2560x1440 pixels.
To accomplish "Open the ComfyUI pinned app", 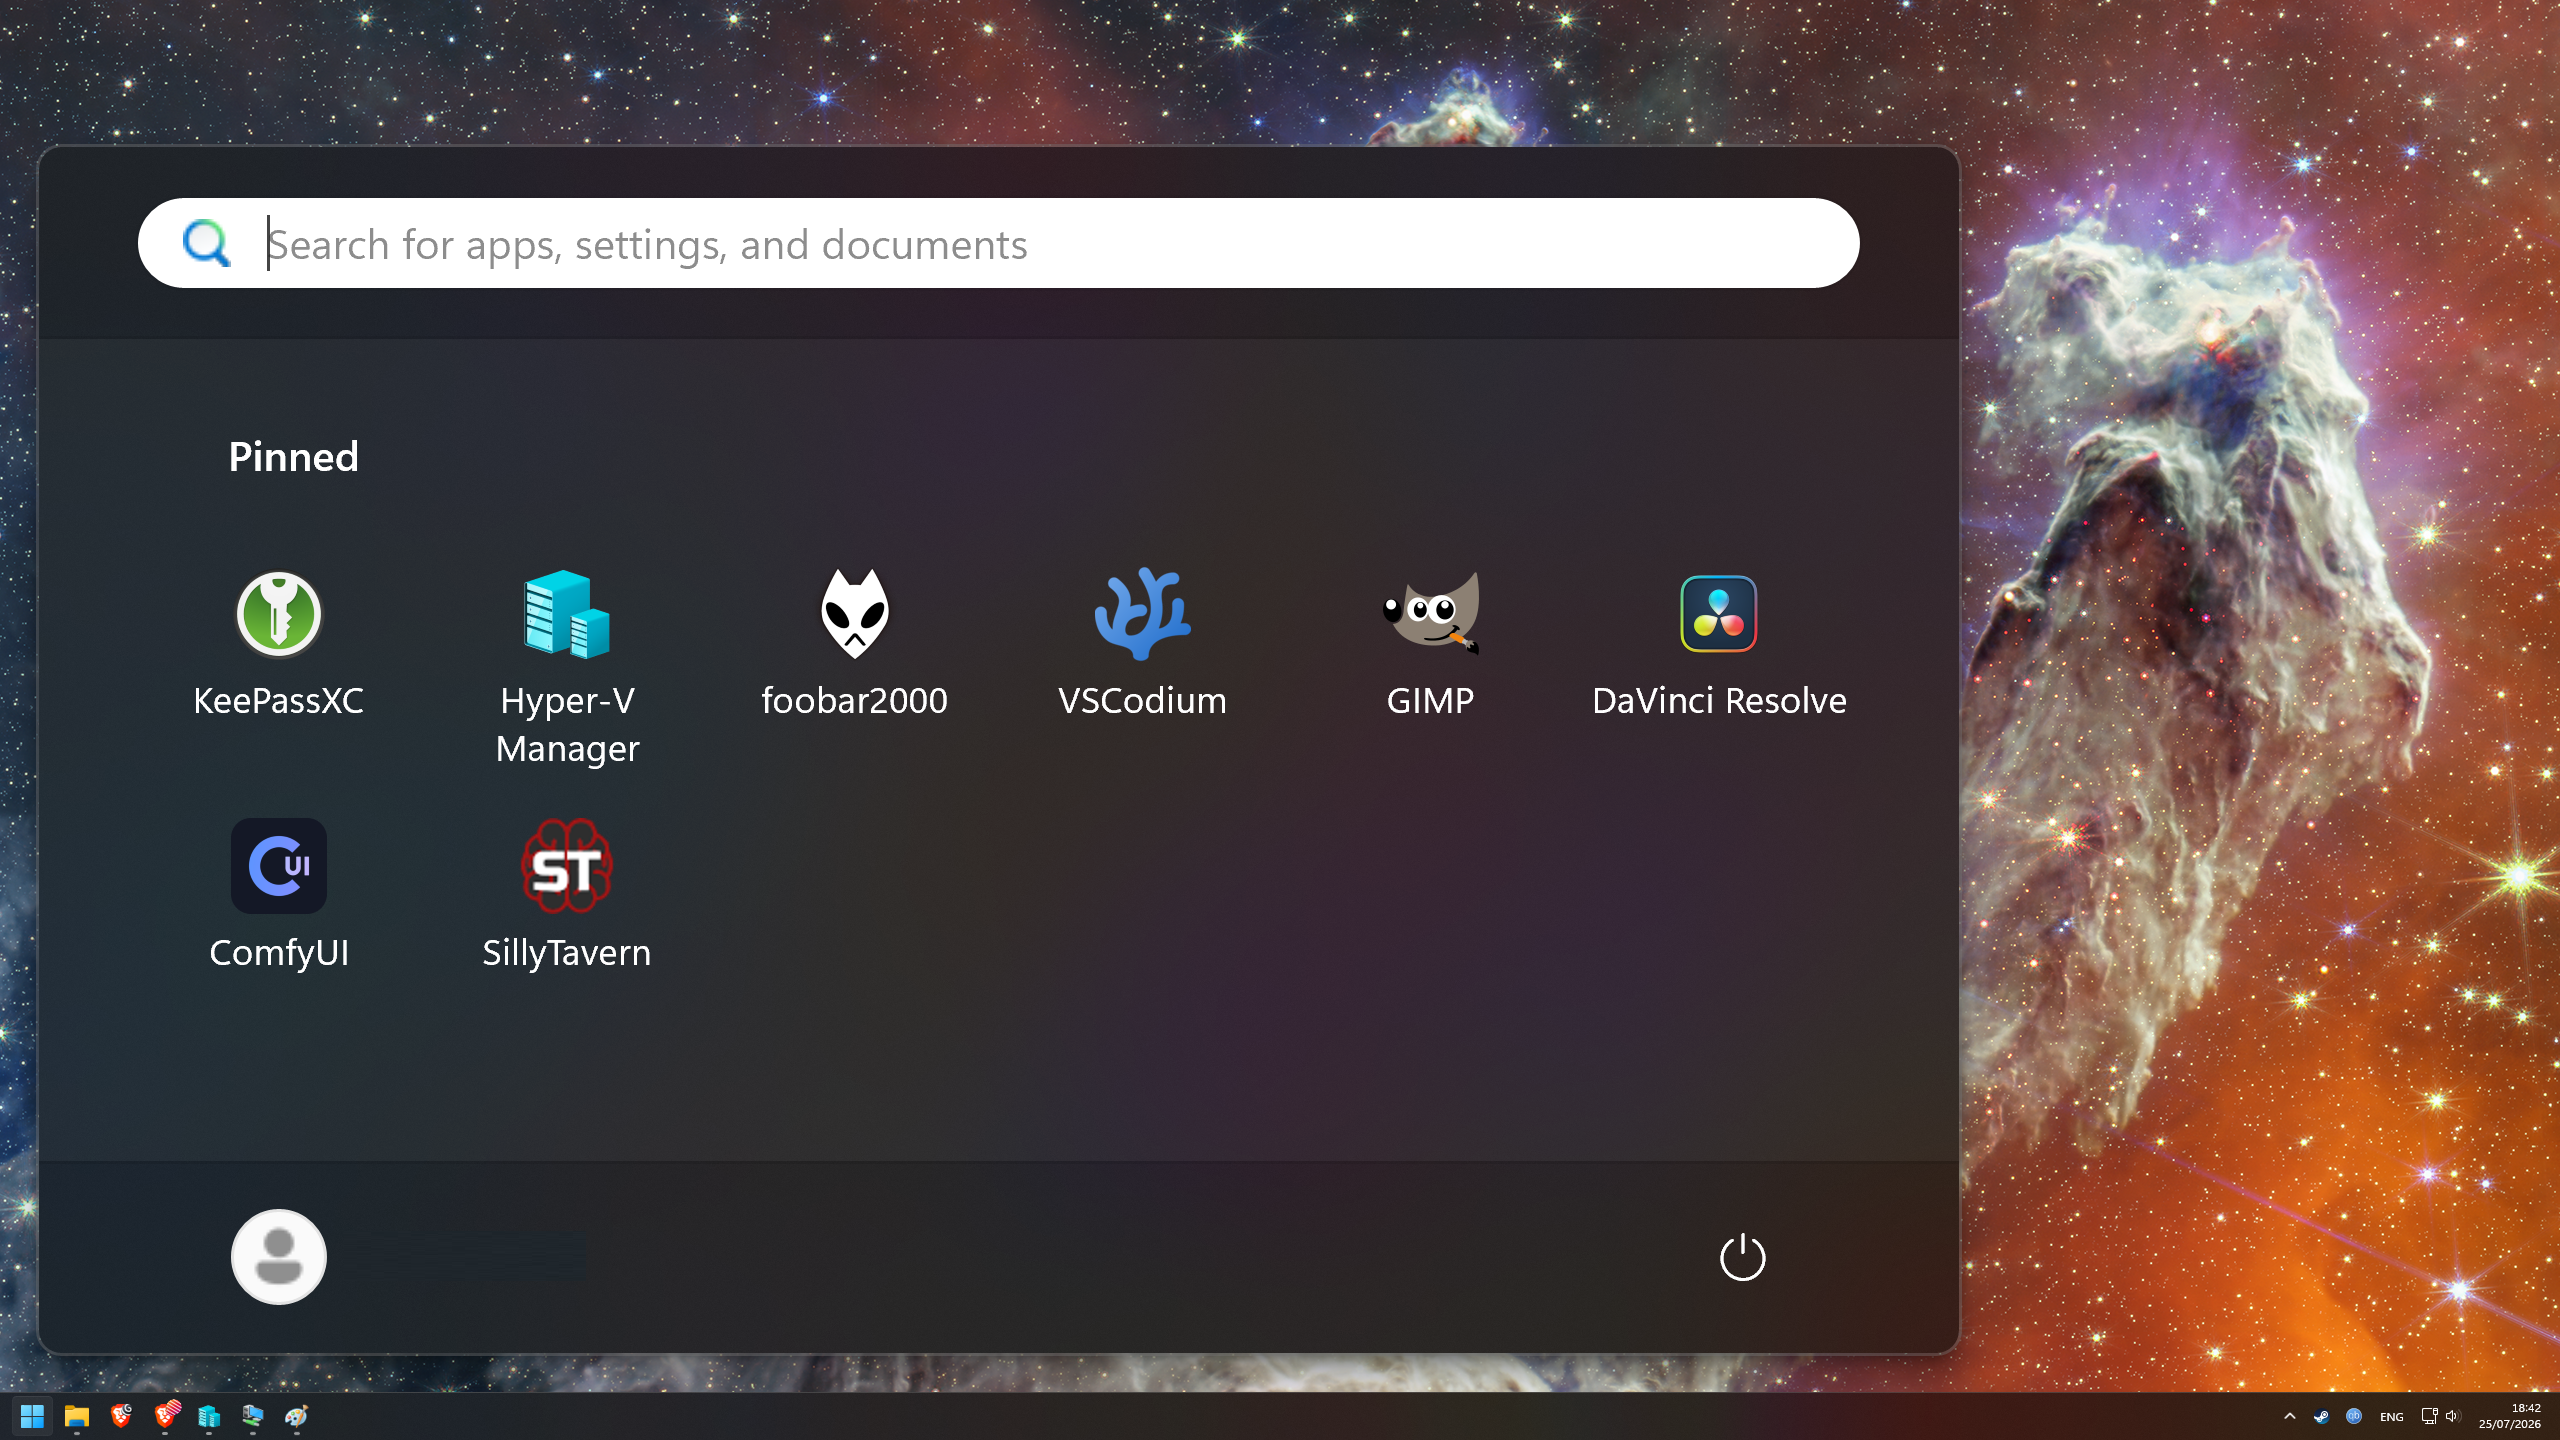I will pos(279,897).
